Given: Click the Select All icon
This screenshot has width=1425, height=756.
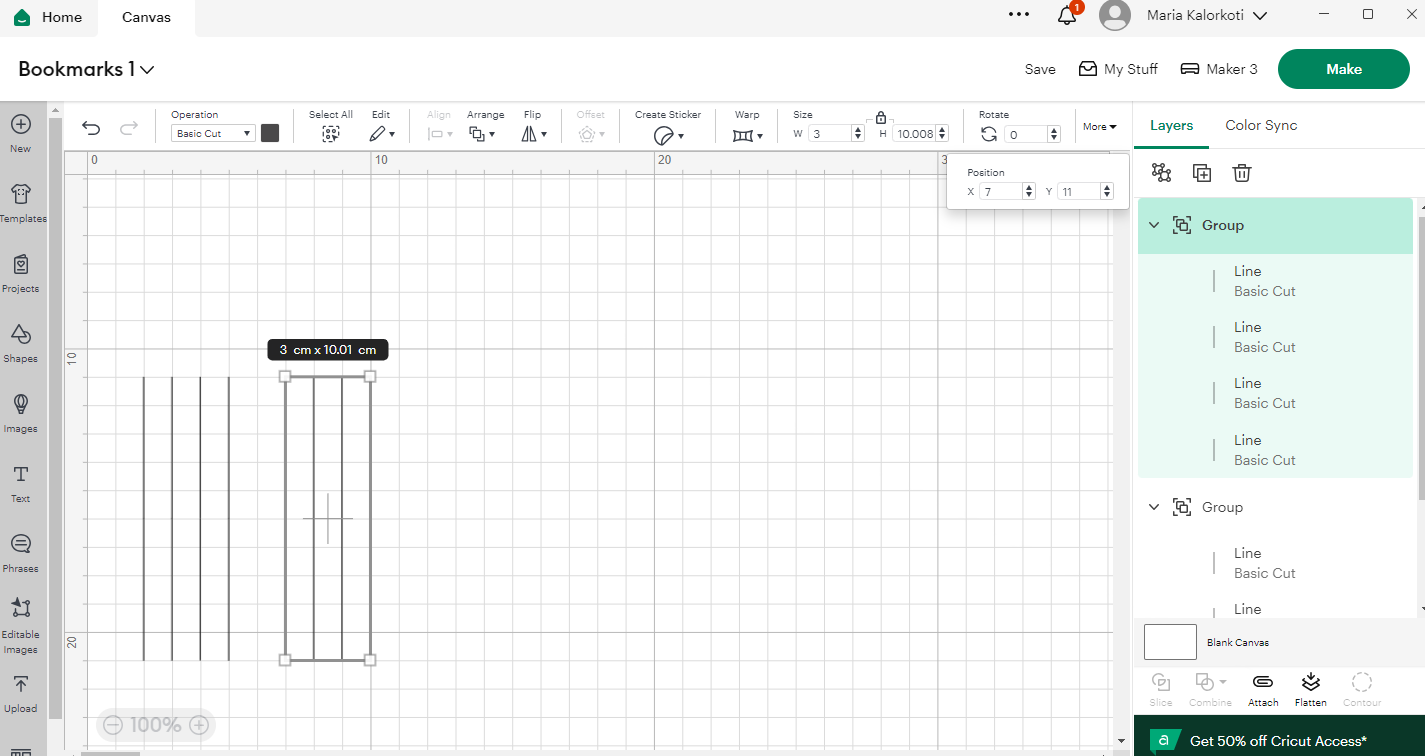Looking at the screenshot, I should (330, 134).
